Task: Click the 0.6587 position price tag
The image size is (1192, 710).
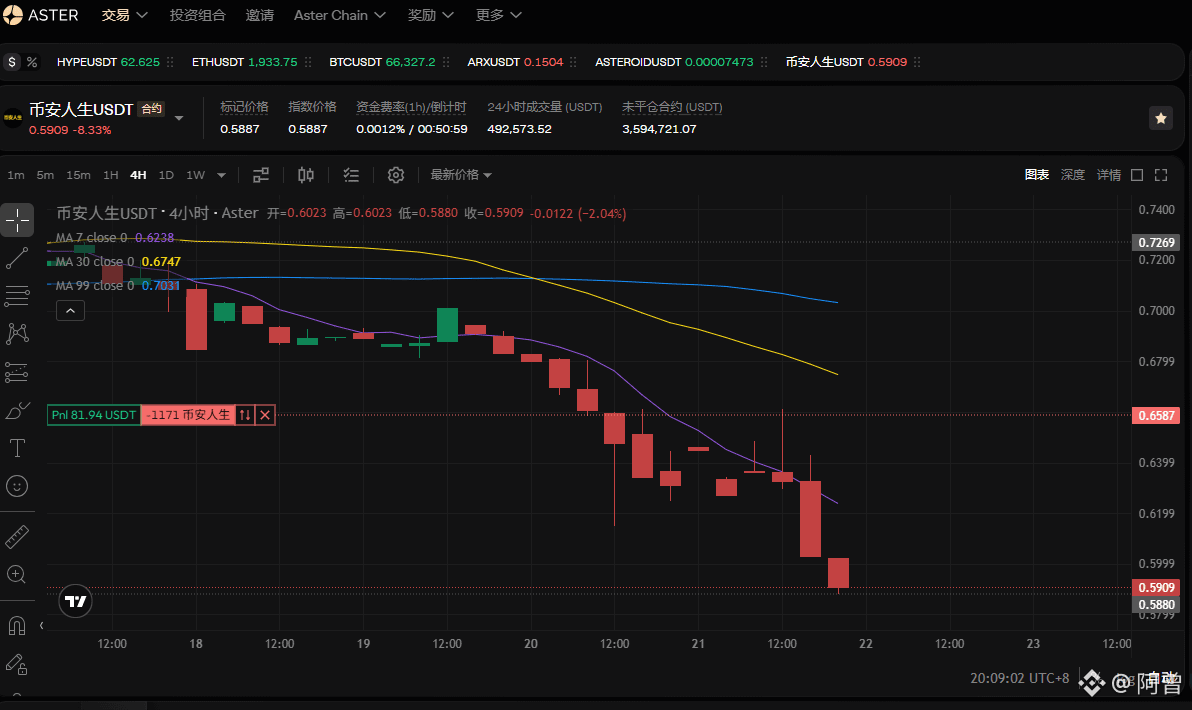Action: point(1156,416)
